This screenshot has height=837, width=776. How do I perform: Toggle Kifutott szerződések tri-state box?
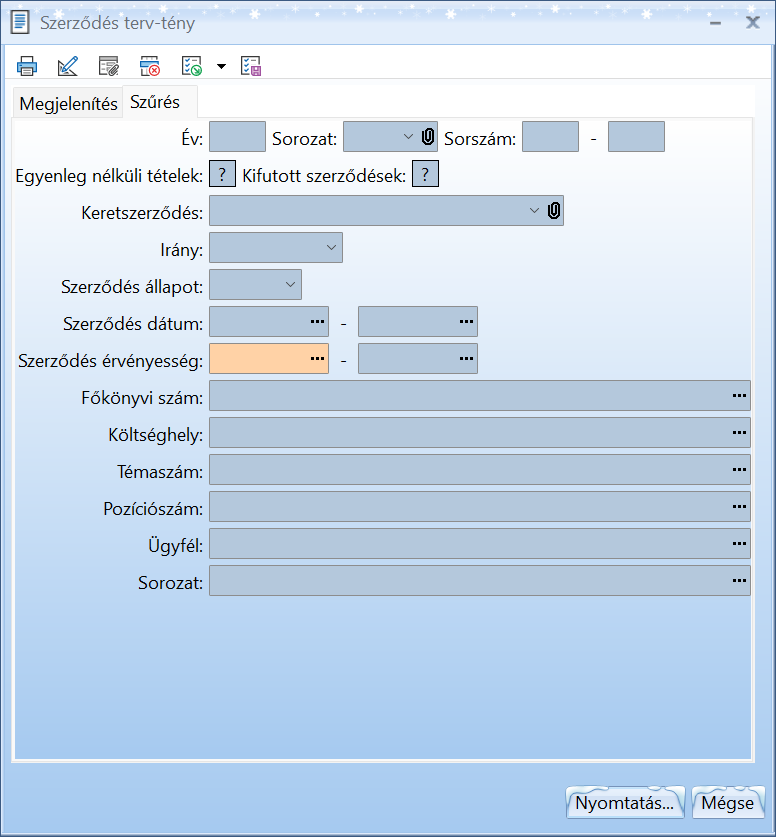tap(425, 174)
